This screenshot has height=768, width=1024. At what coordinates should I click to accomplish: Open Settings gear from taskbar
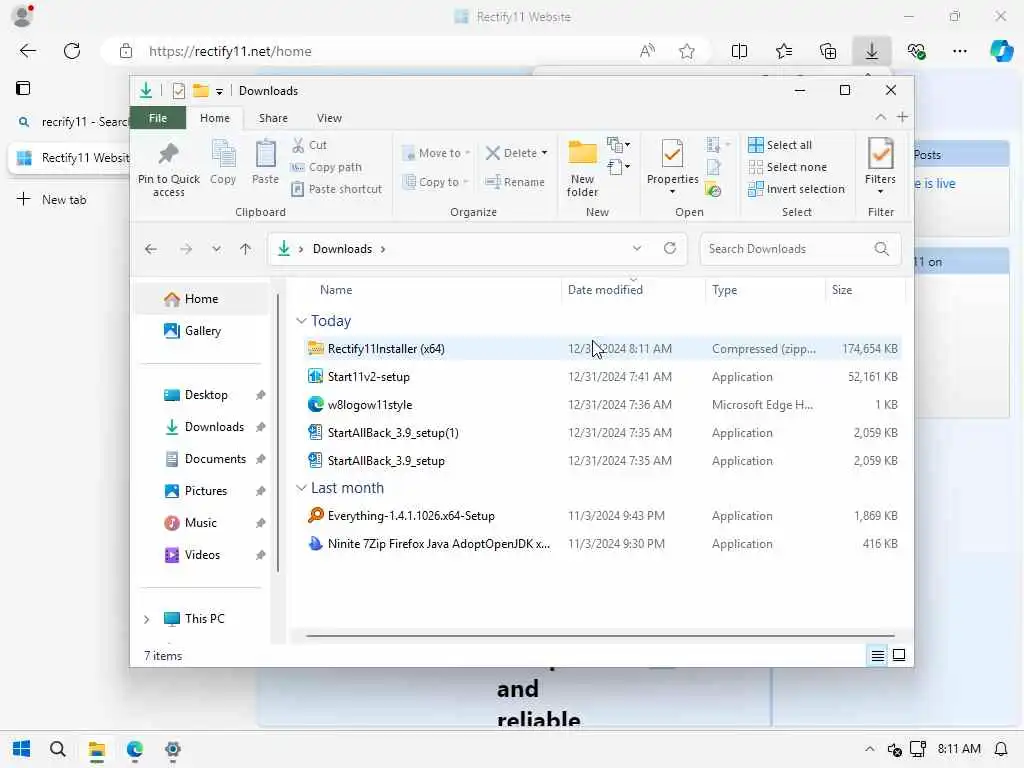(x=172, y=749)
